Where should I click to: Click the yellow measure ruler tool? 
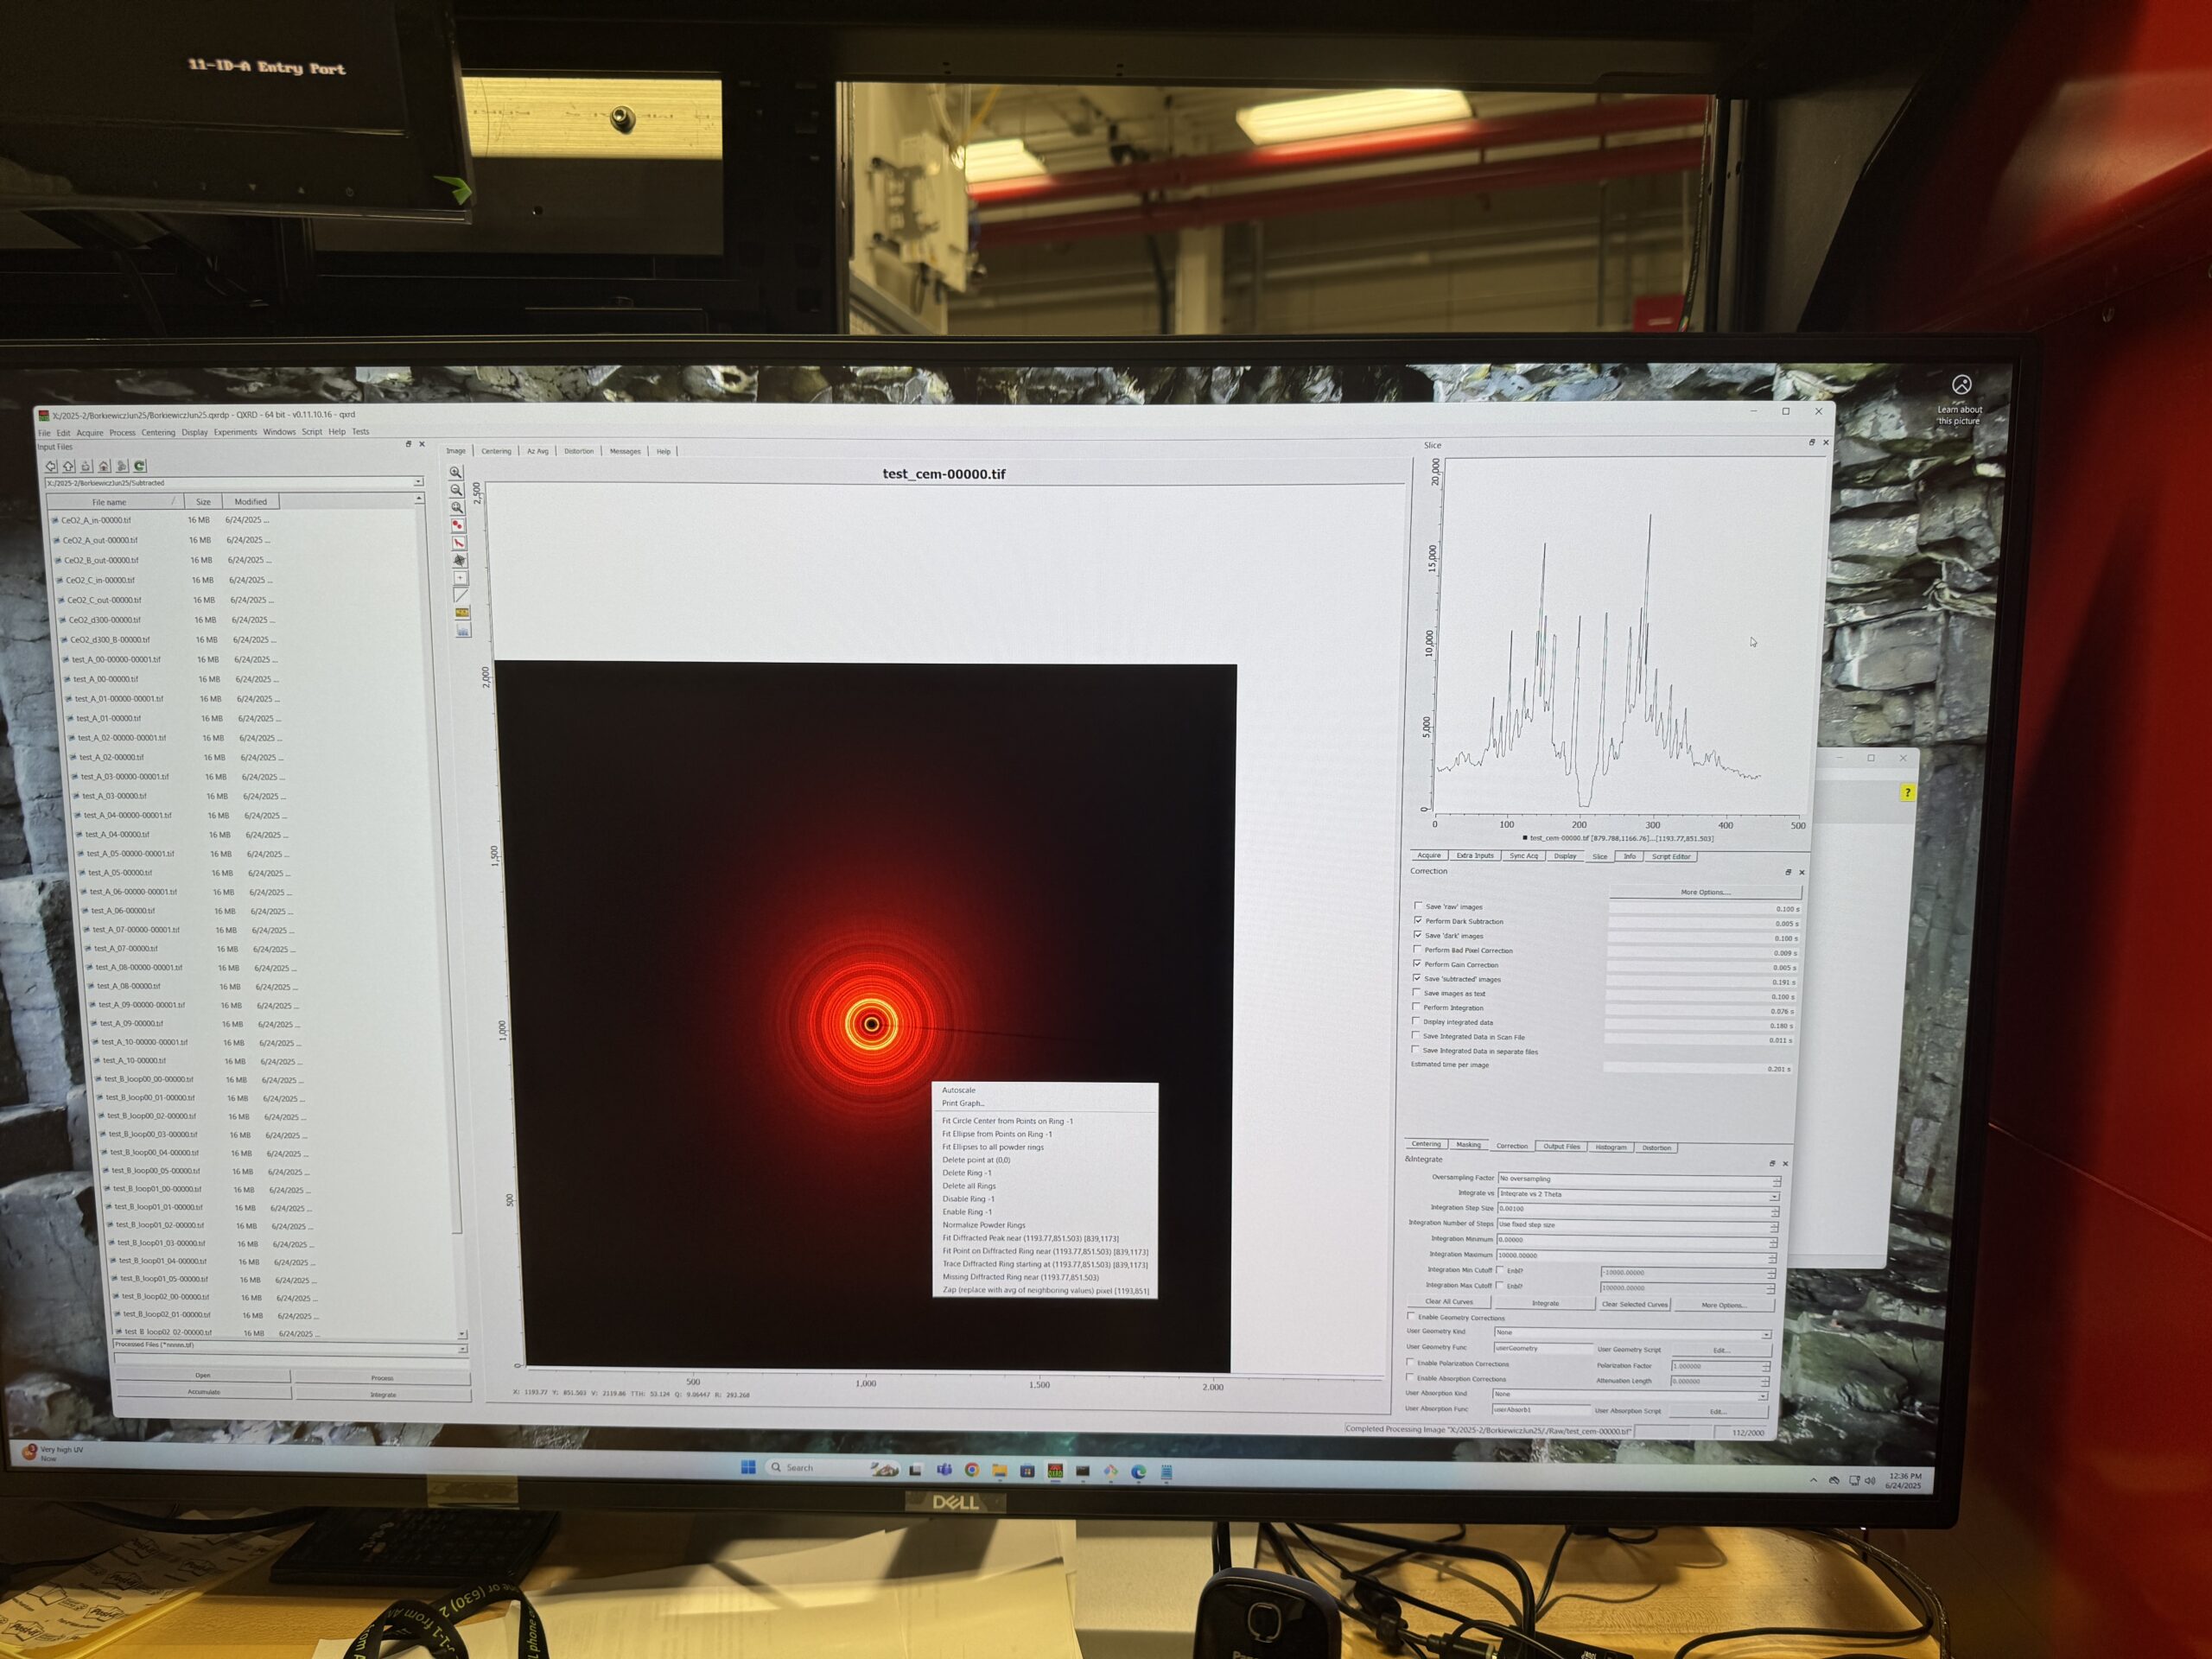coord(462,612)
